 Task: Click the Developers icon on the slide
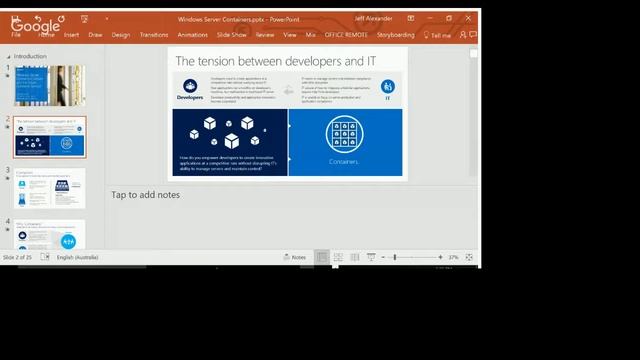click(x=190, y=86)
